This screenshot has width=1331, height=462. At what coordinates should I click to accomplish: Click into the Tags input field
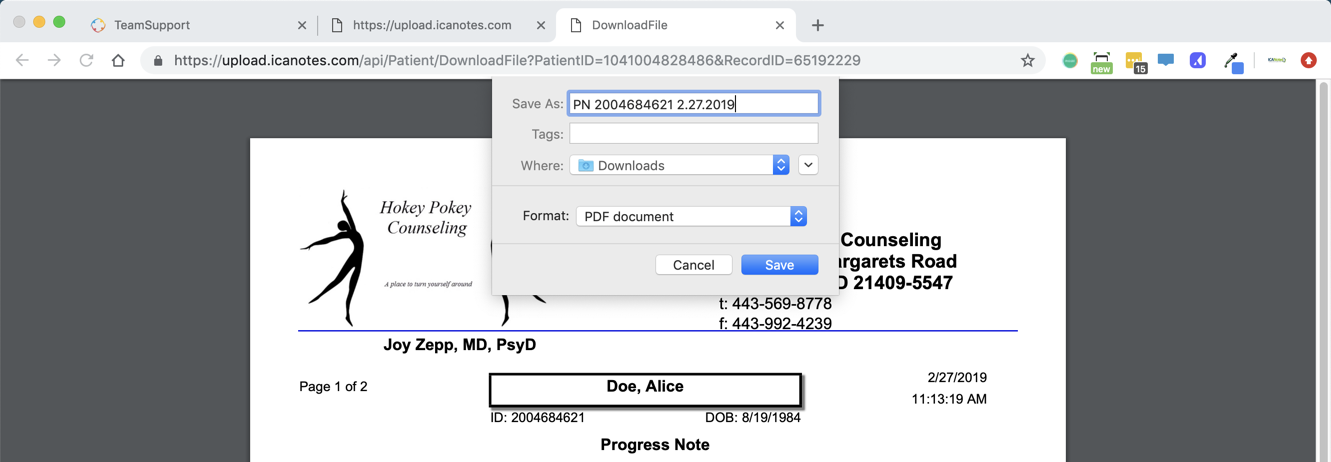point(693,134)
